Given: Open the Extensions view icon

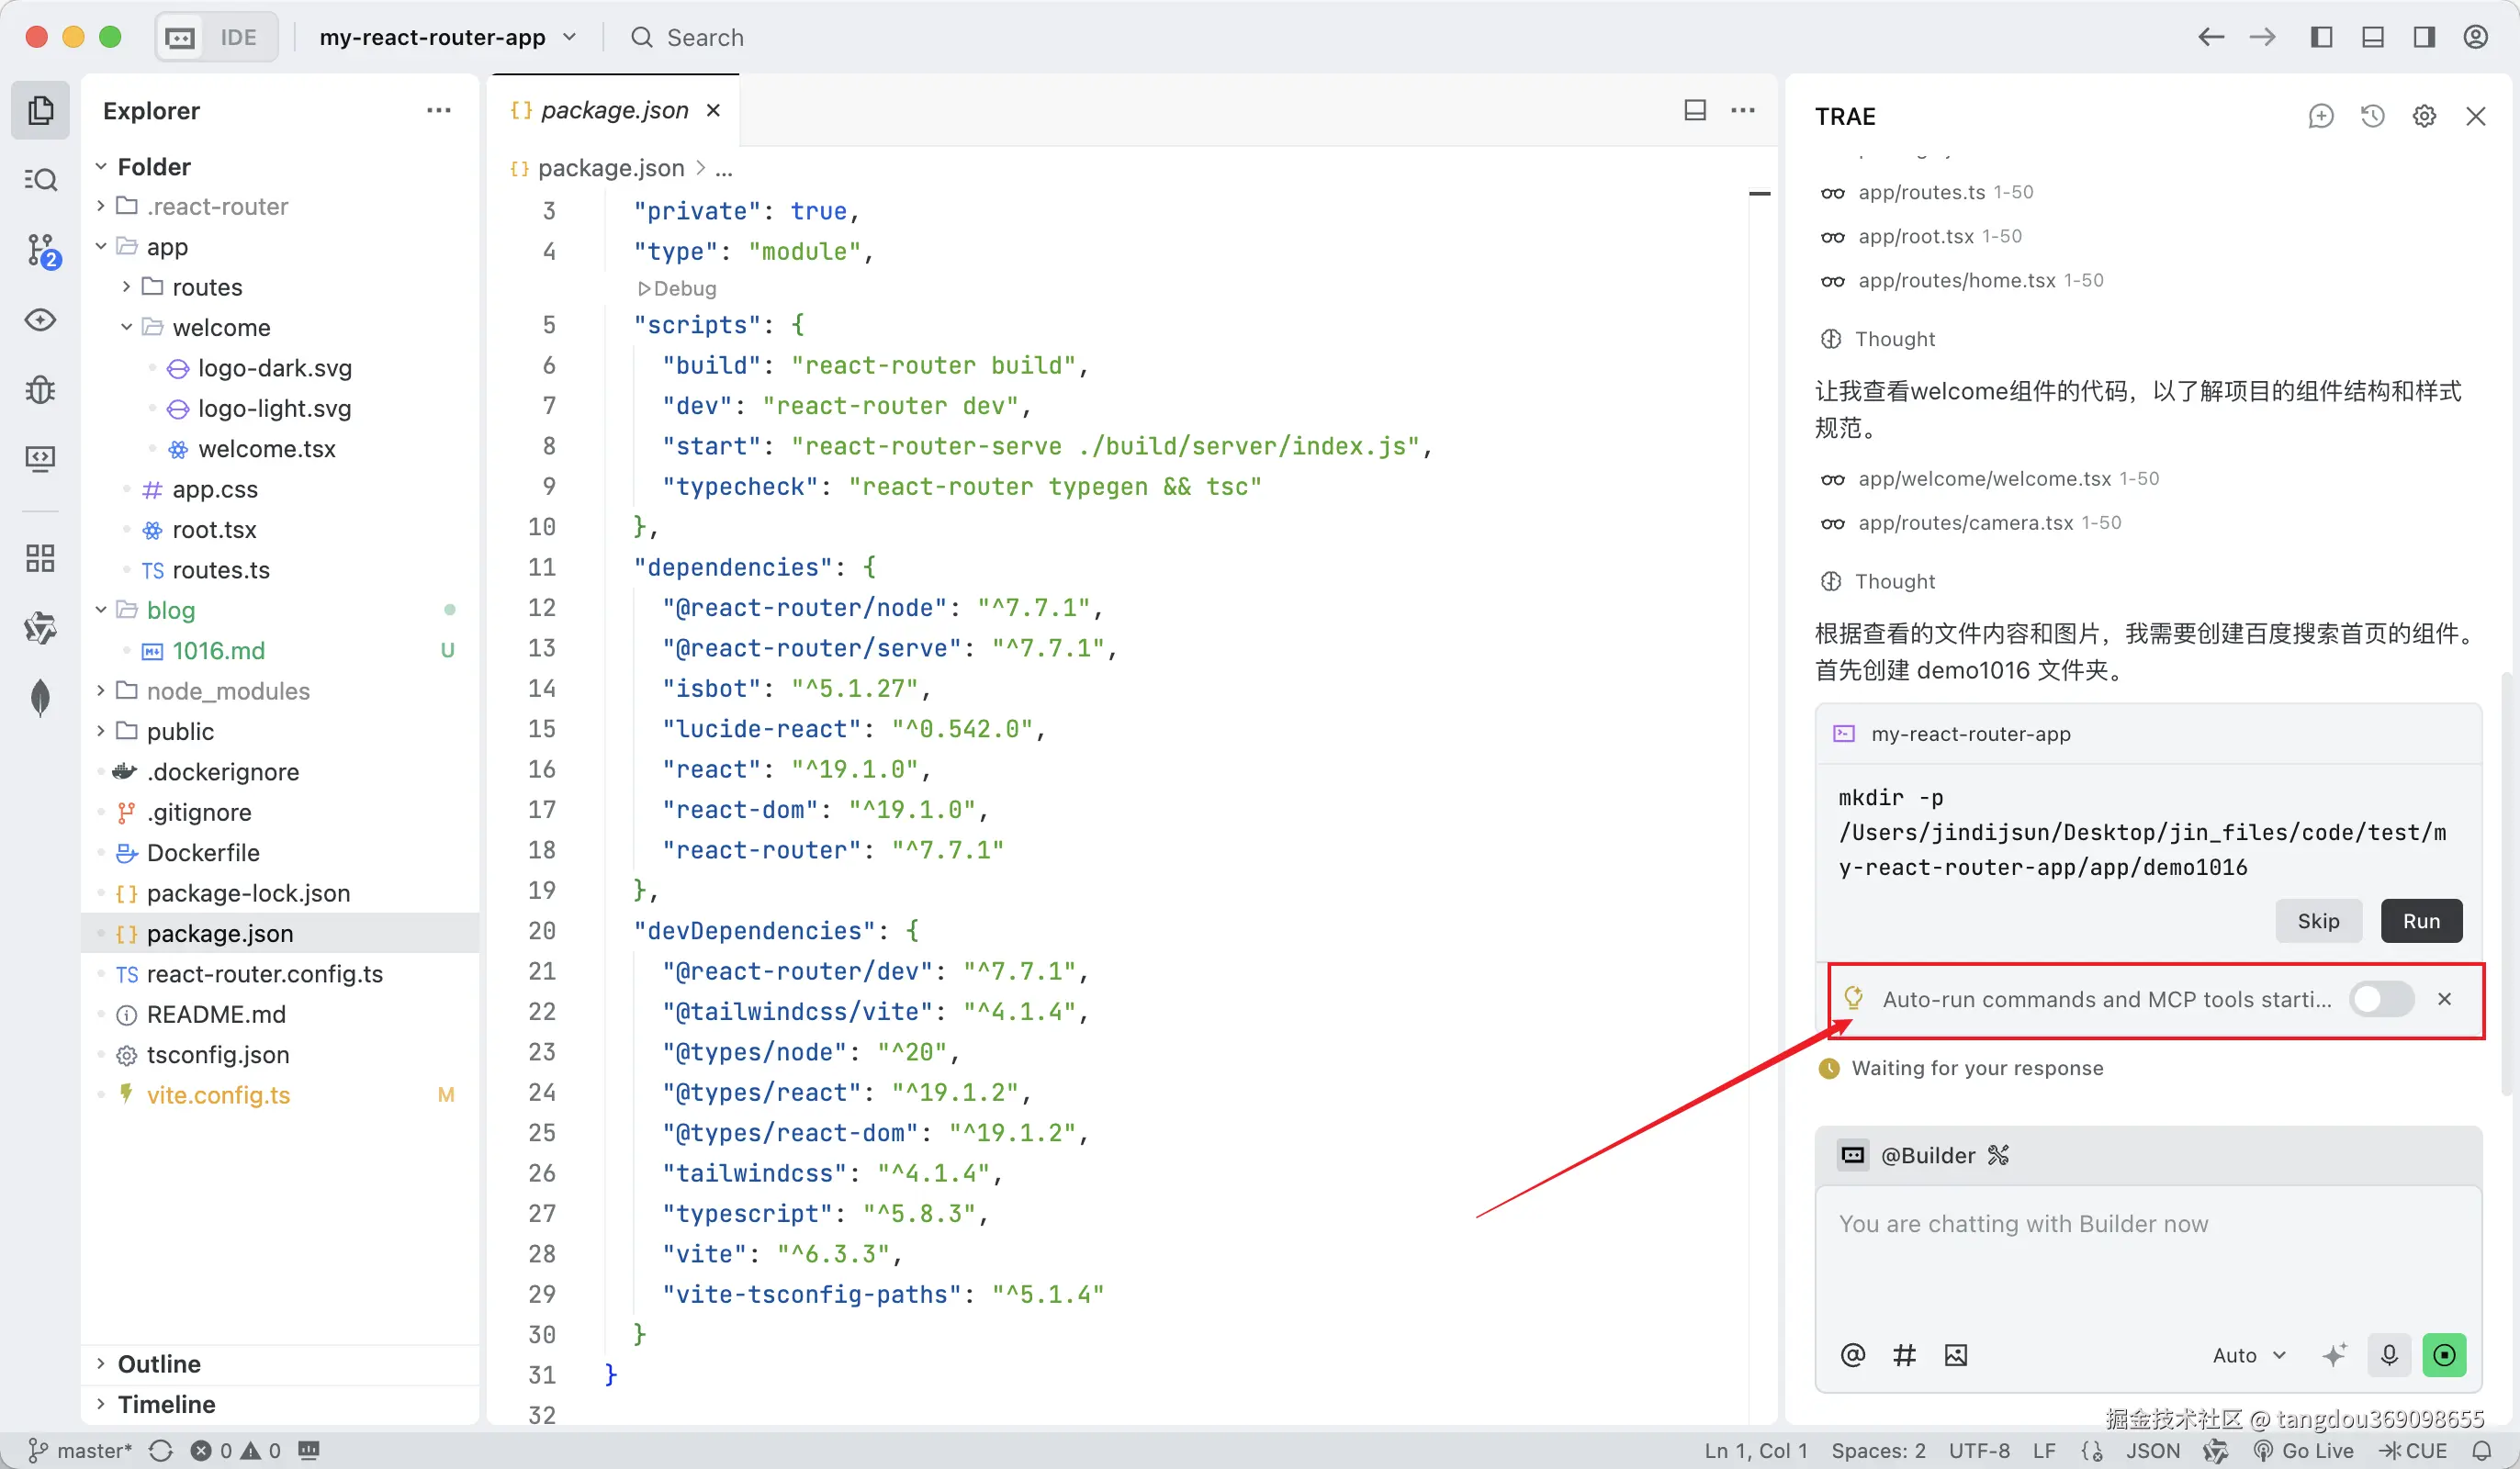Looking at the screenshot, I should pyautogui.click(x=41, y=558).
